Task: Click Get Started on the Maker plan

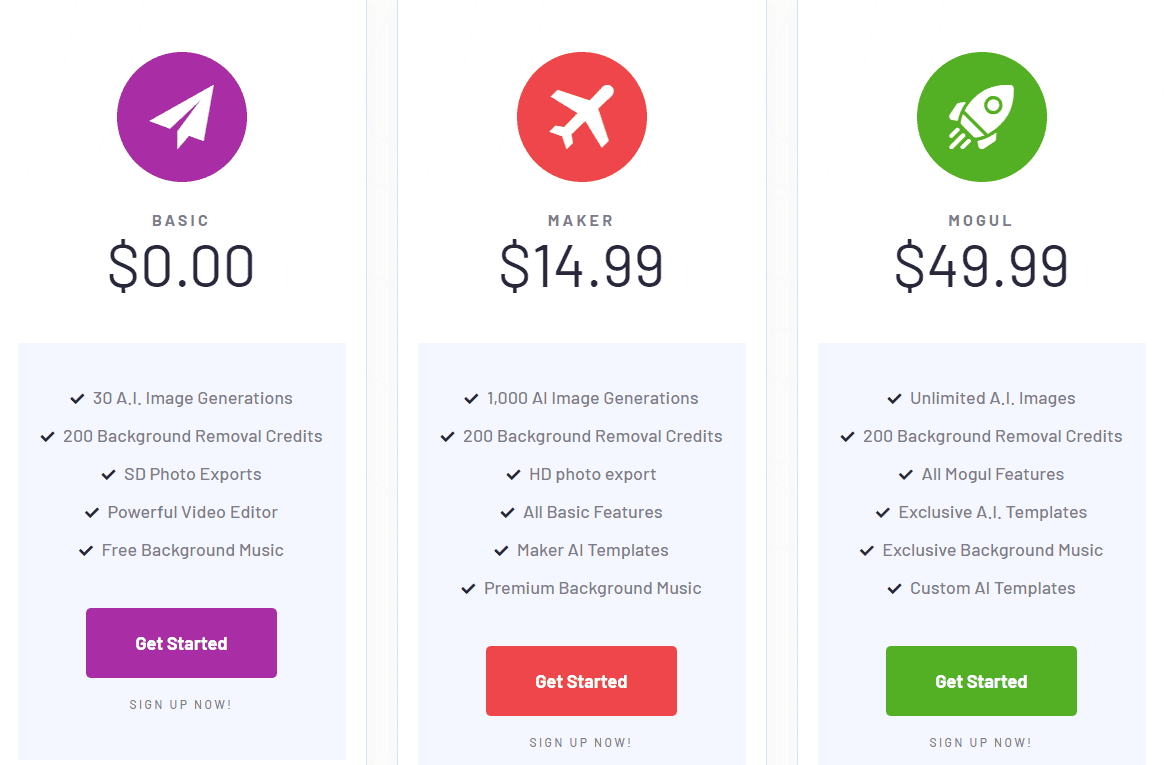Action: coord(581,680)
